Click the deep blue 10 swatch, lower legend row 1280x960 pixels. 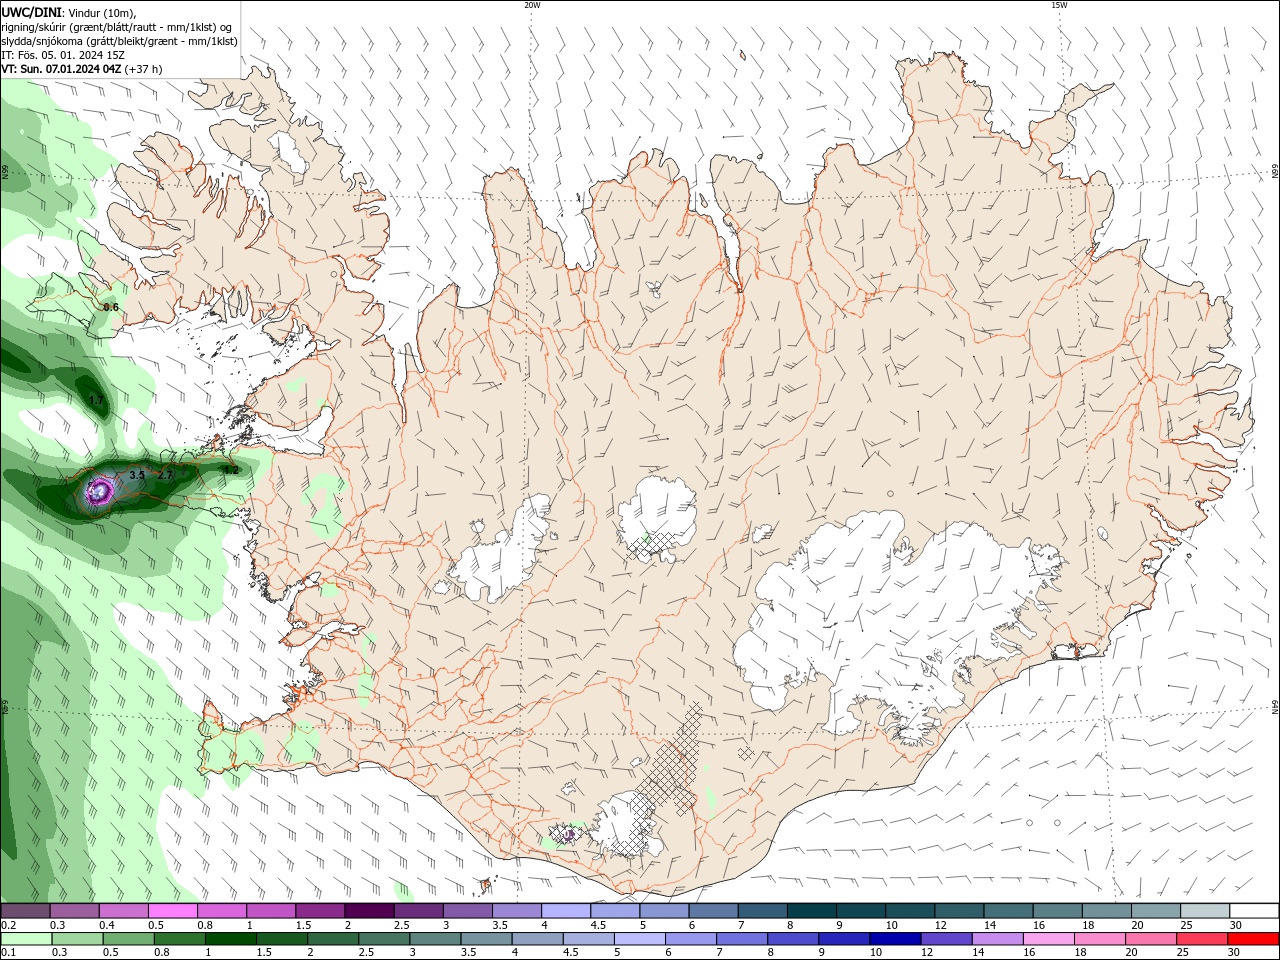894,939
